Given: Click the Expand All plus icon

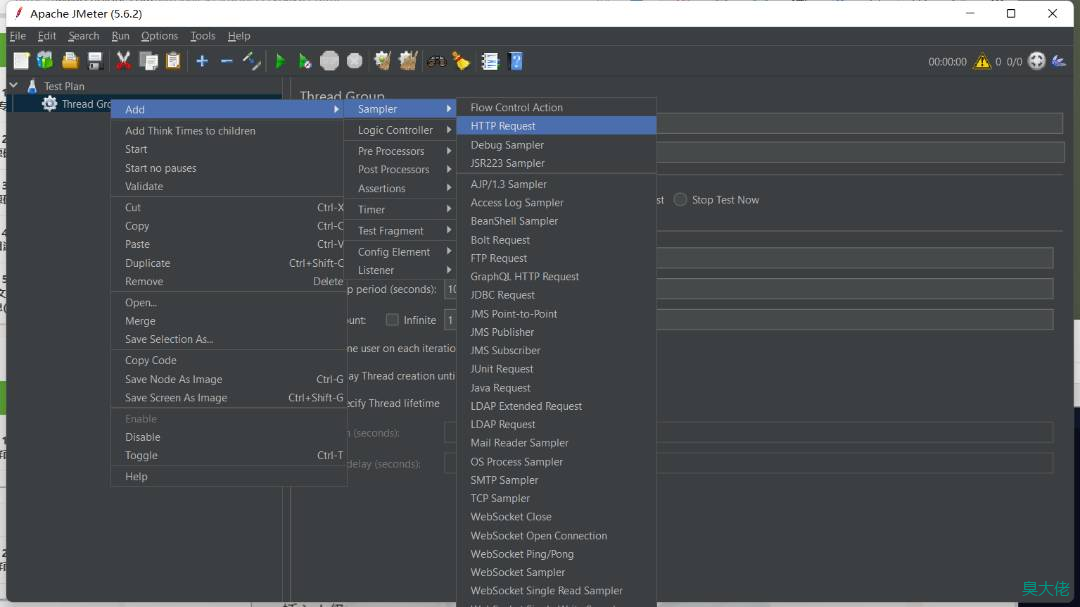Looking at the screenshot, I should coord(202,61).
